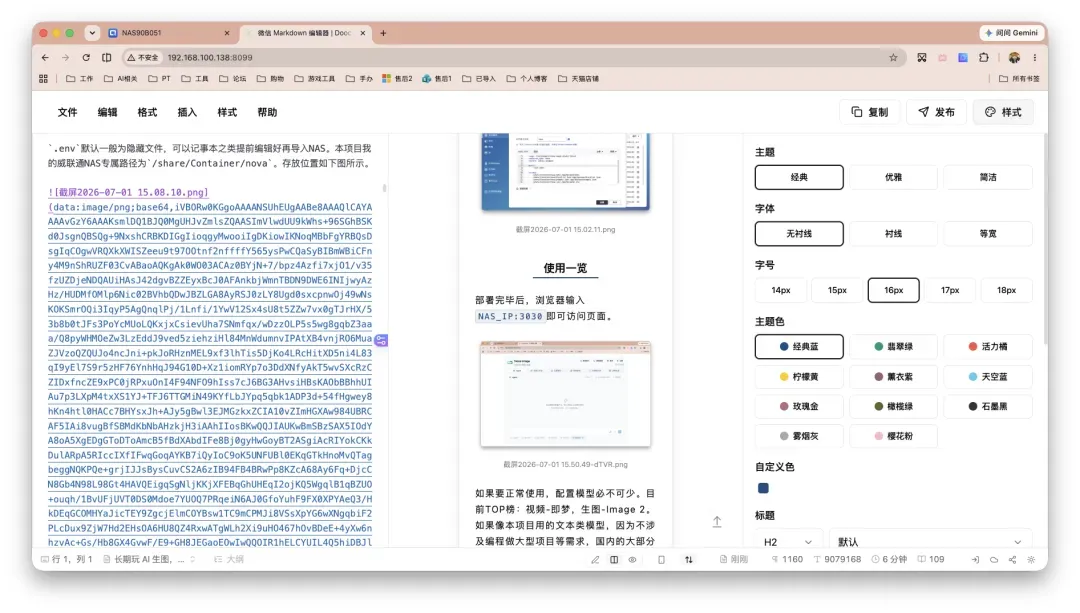This screenshot has width=1080, height=613.
Task: Open the apps grid in bookmarks bar
Action: pyautogui.click(x=43, y=79)
